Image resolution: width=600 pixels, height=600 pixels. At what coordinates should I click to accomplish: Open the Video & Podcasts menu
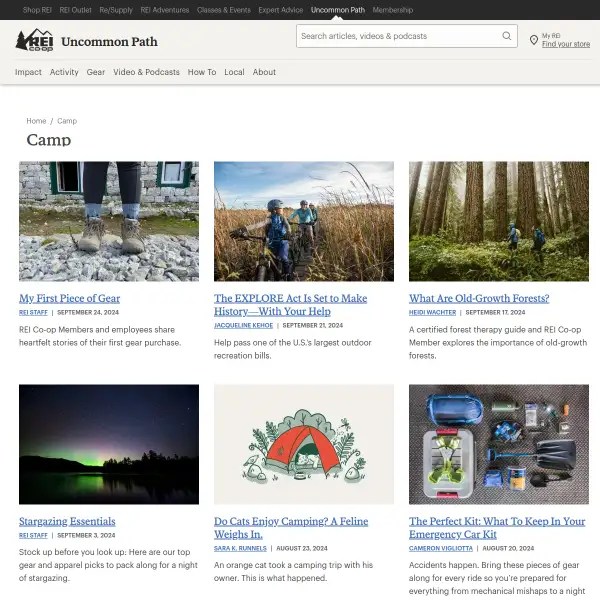coord(146,72)
